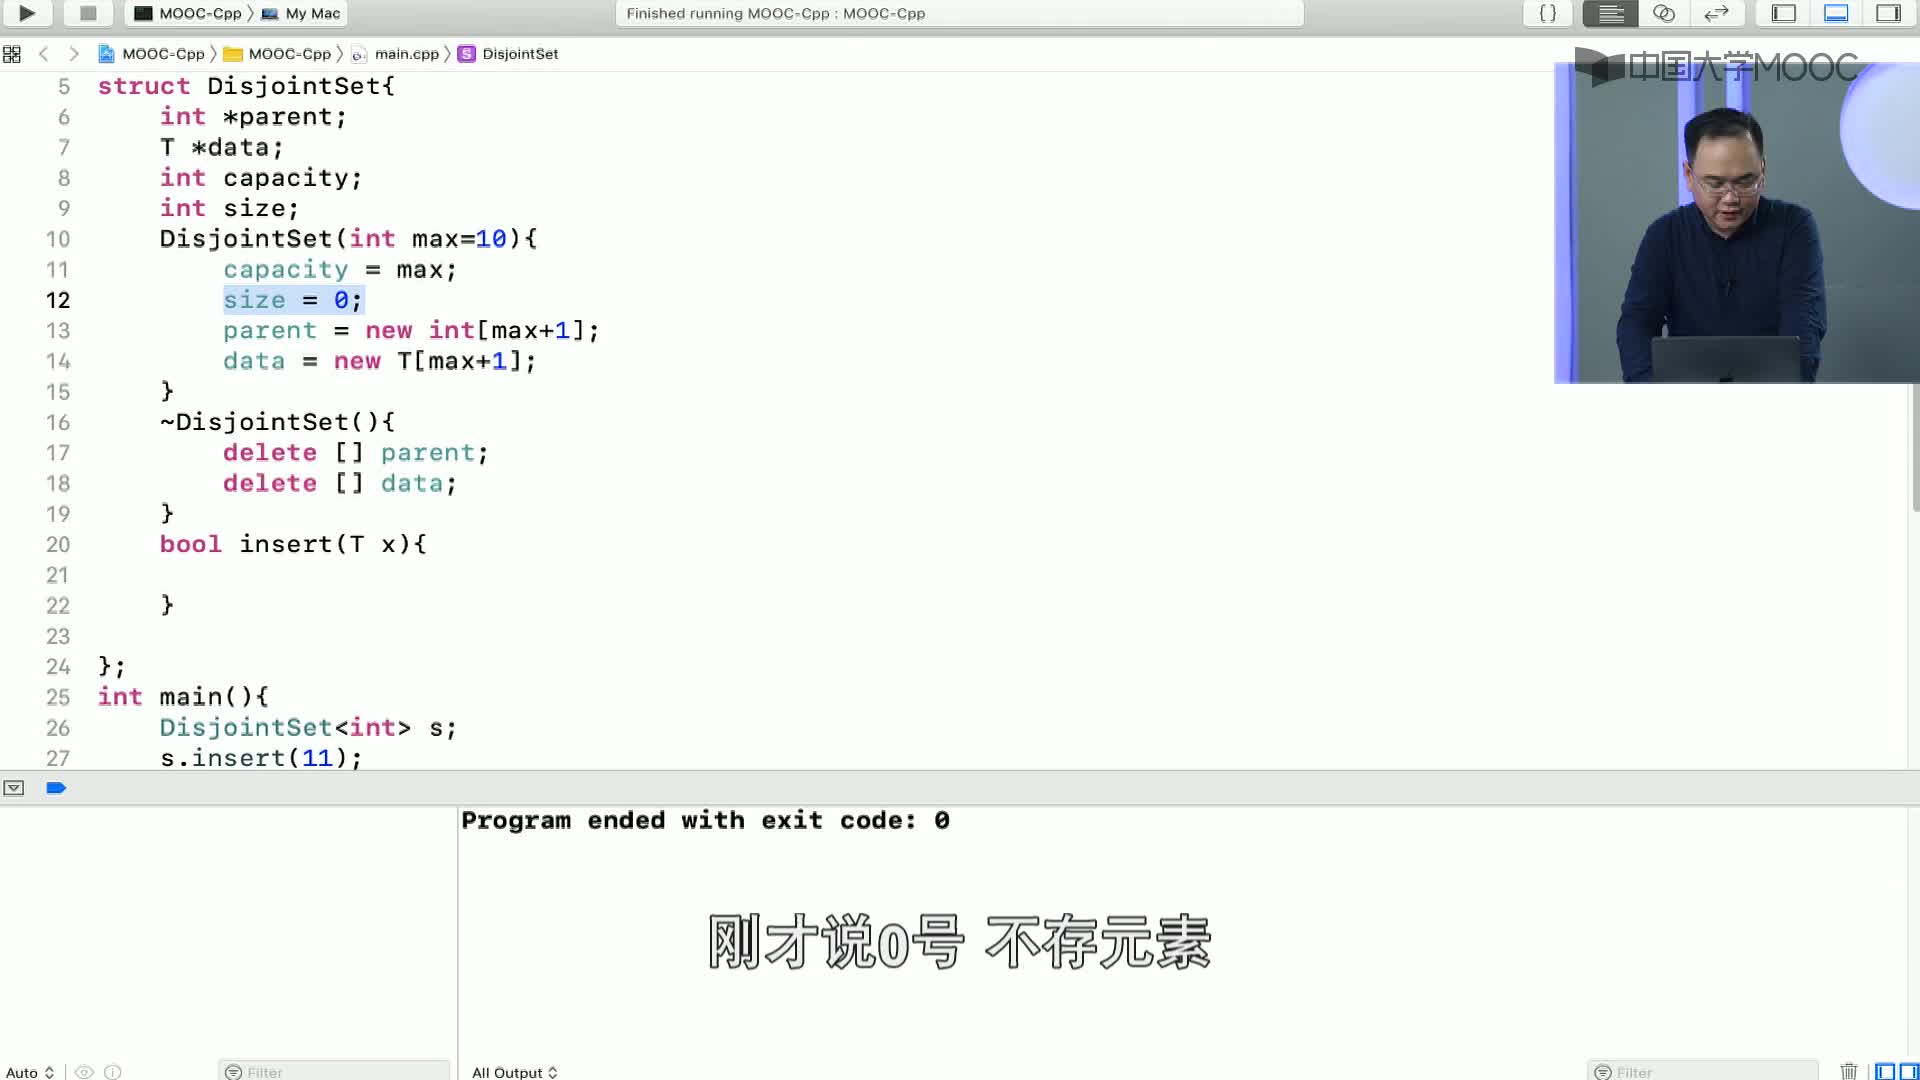Click 'int capacity;' declaration

point(261,178)
